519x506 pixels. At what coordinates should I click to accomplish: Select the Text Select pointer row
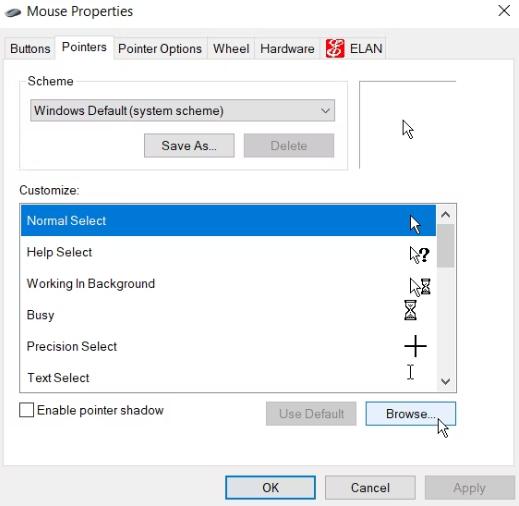click(228, 377)
